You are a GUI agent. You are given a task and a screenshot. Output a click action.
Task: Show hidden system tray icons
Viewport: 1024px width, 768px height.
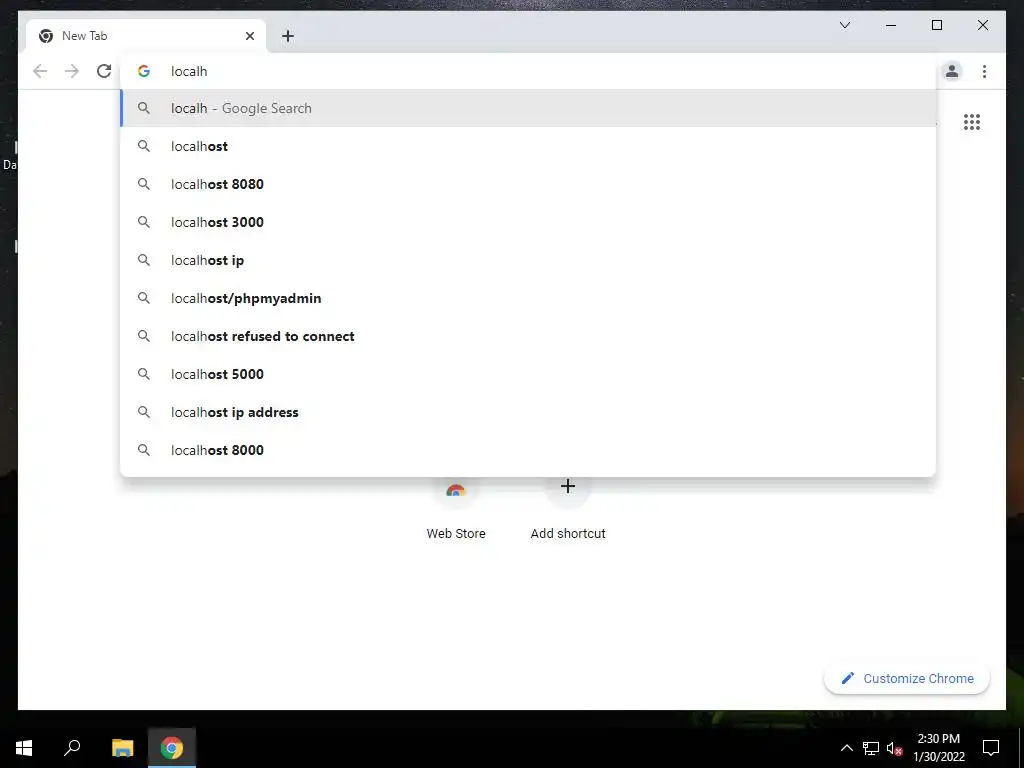coord(846,748)
